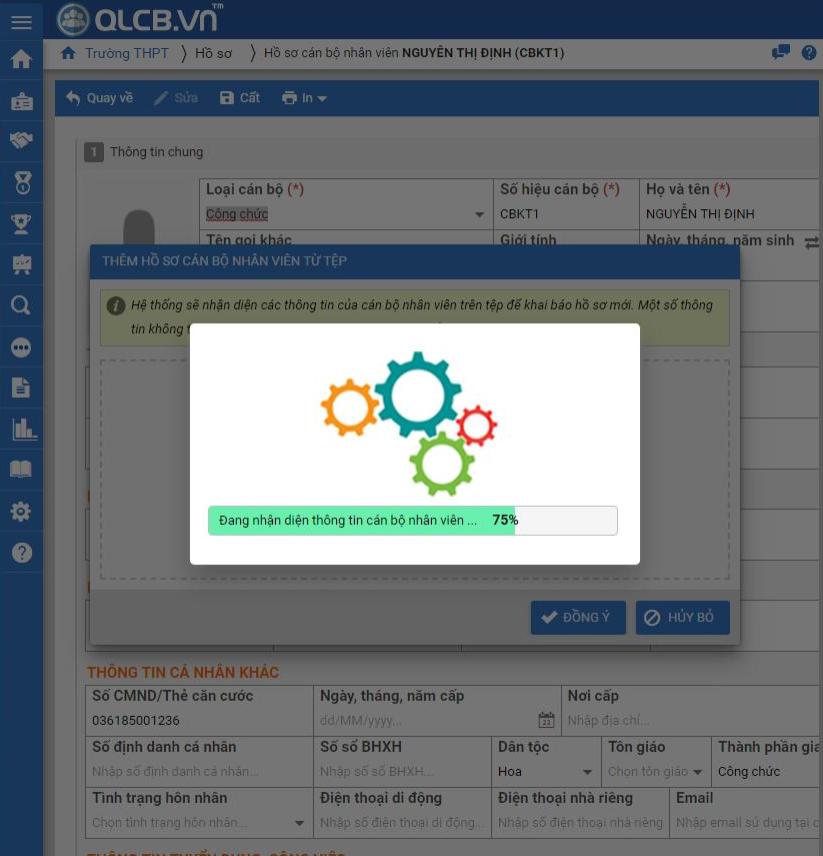The height and width of the screenshot is (856, 823).
Task: Open the Dân tộc dropdown showing Hoa
Action: (587, 772)
